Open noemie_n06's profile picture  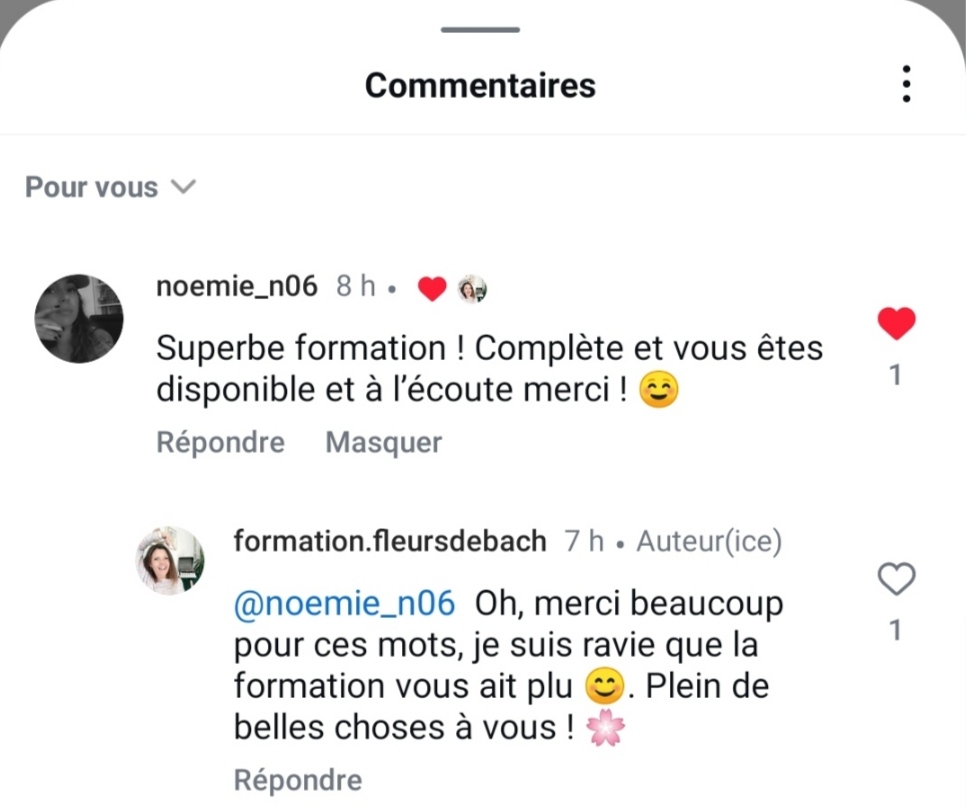pyautogui.click(x=79, y=318)
